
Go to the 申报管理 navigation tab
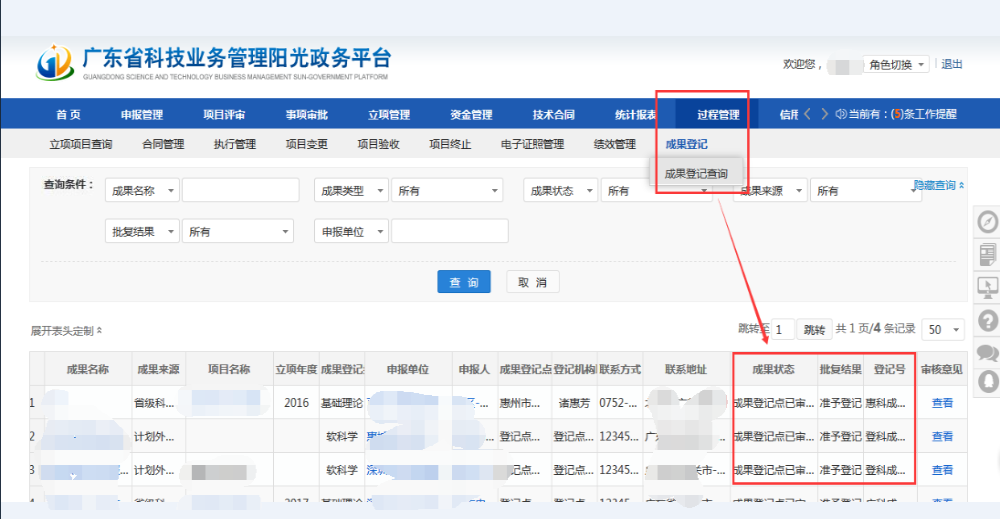coord(142,114)
